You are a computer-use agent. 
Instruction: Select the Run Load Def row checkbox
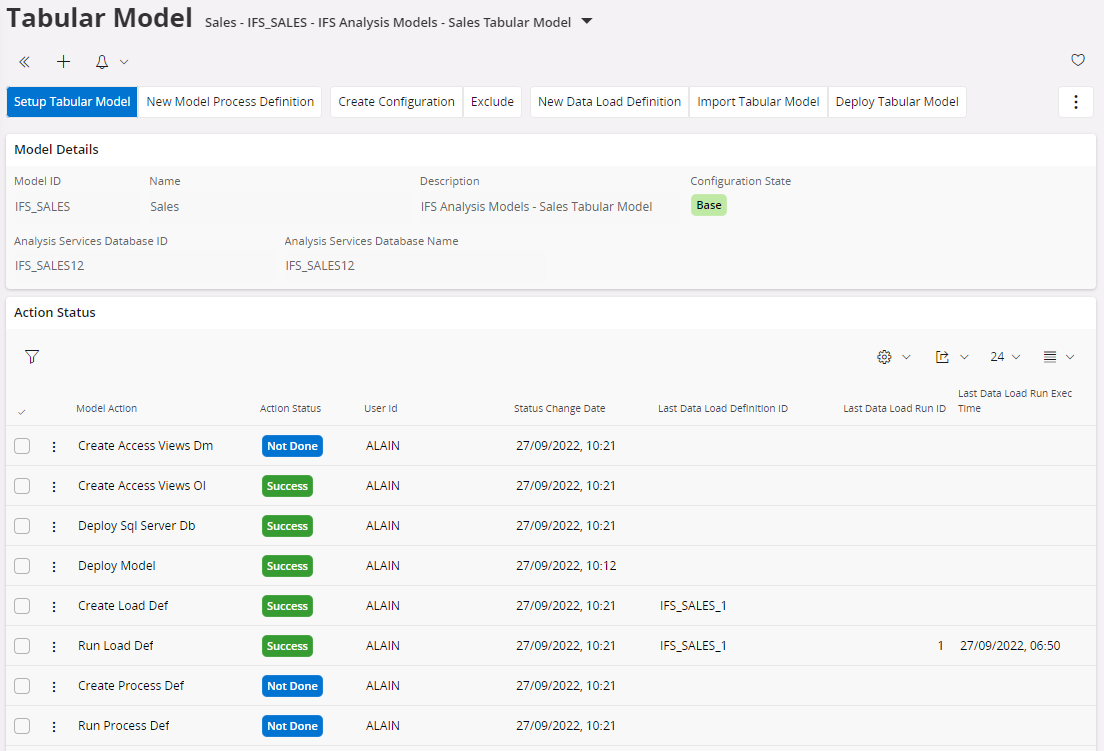[x=22, y=646]
